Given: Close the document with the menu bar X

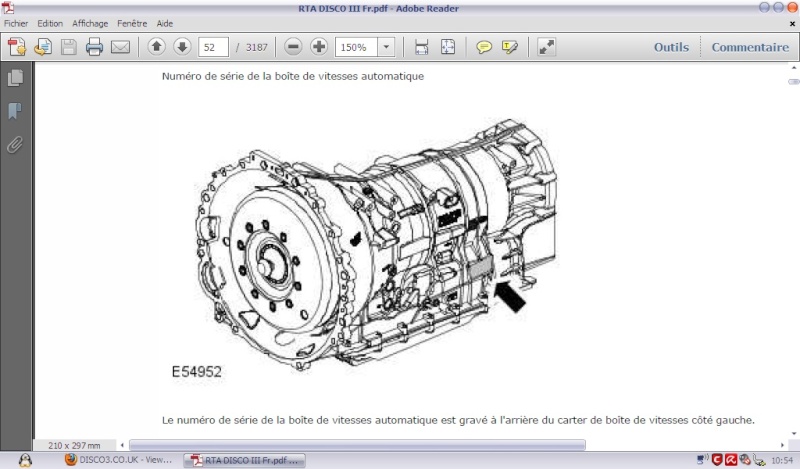Looking at the screenshot, I should coord(792,23).
